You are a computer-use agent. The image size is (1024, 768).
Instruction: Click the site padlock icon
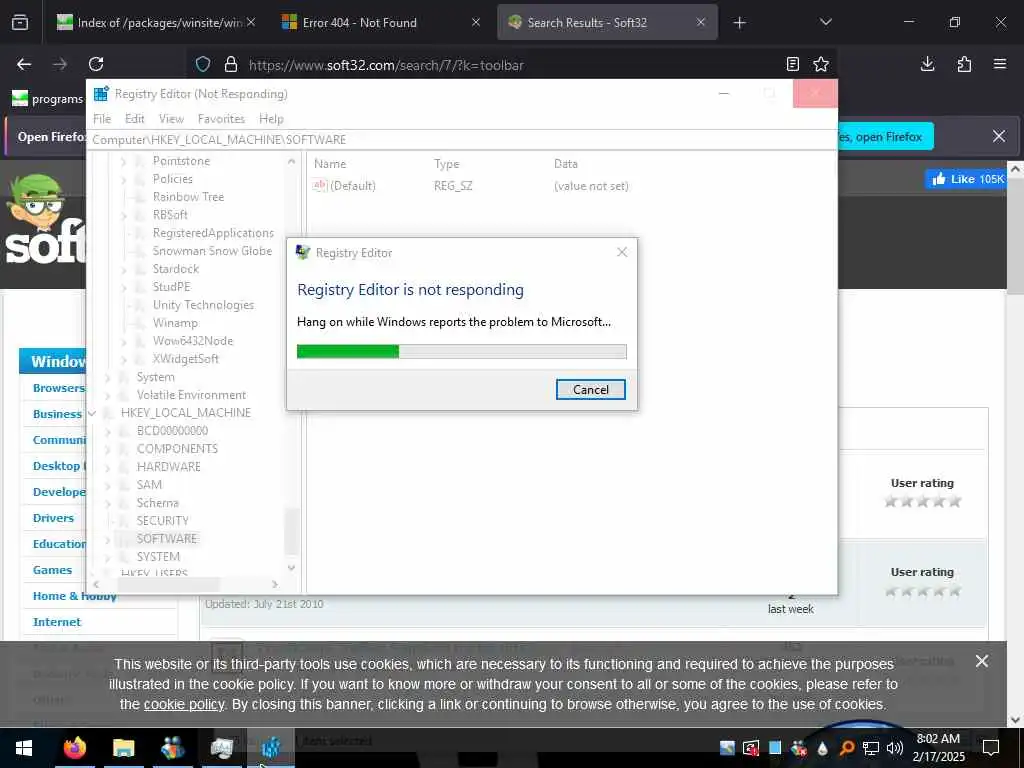click(230, 65)
